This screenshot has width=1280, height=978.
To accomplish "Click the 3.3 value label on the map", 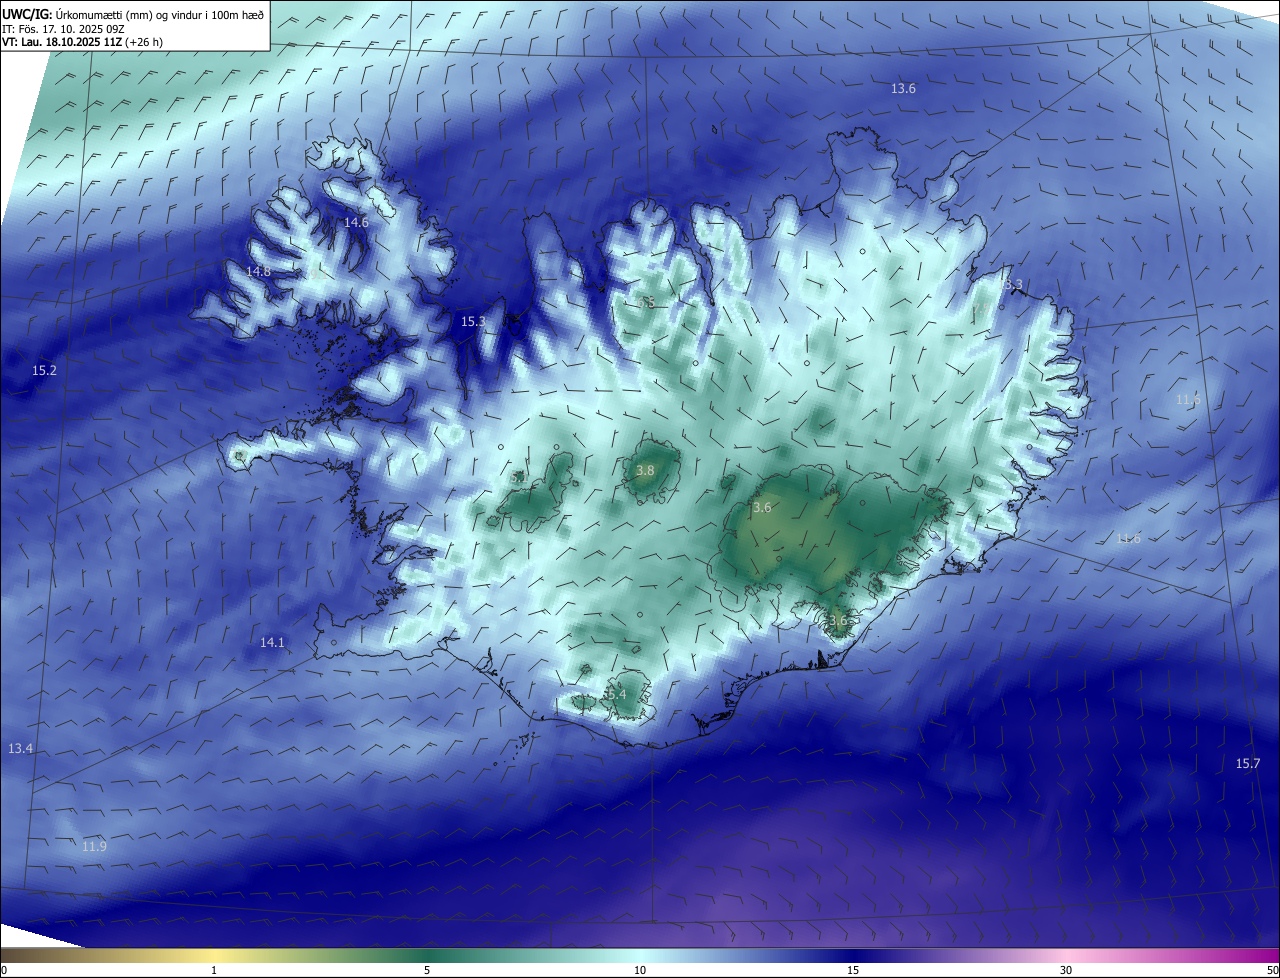I will point(1013,285).
